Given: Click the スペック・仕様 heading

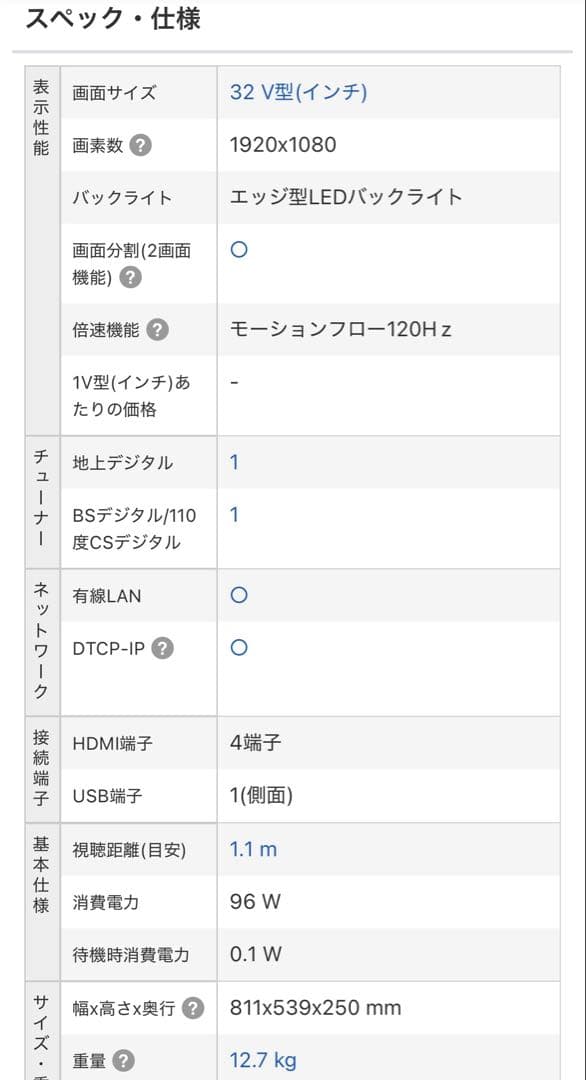Looking at the screenshot, I should coord(113,19).
